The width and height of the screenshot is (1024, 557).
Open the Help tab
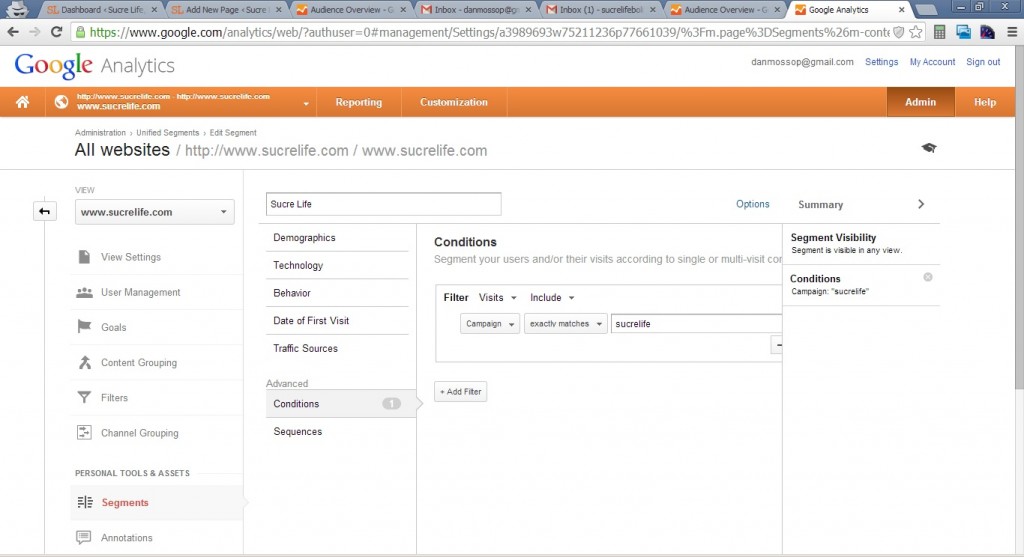985,102
